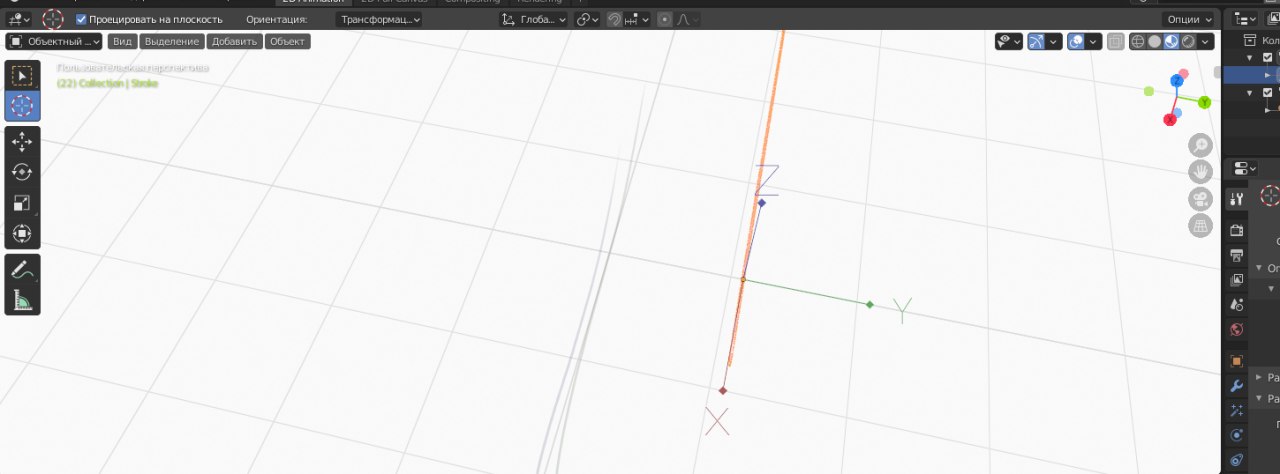Open the Object properties tab
Image resolution: width=1280 pixels, height=474 pixels.
(1237, 361)
